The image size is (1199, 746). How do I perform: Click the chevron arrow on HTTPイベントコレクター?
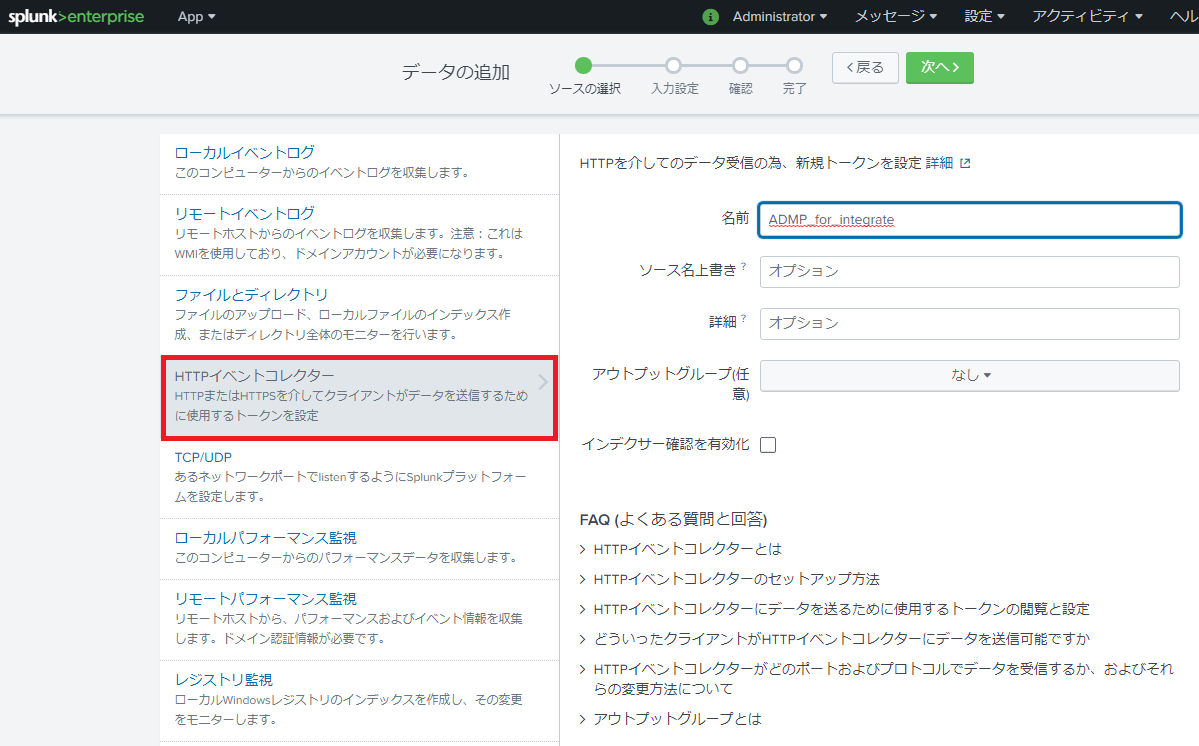coord(543,381)
